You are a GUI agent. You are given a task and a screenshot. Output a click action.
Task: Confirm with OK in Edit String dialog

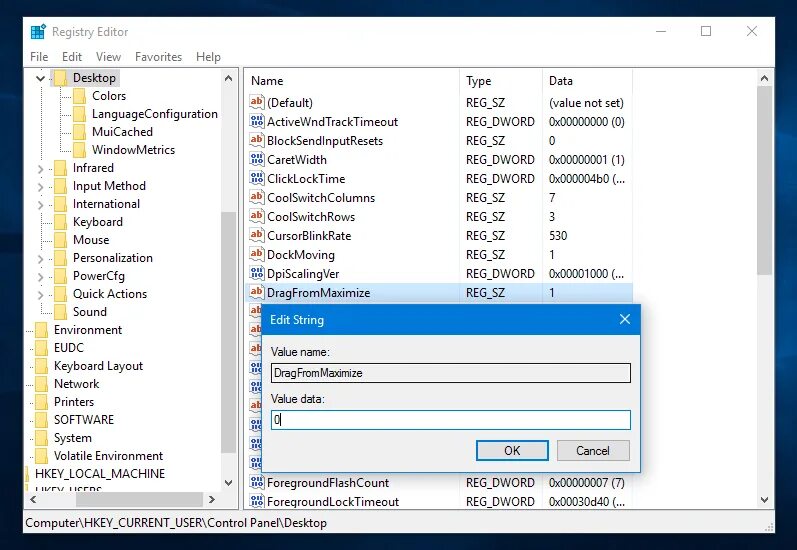[512, 451]
